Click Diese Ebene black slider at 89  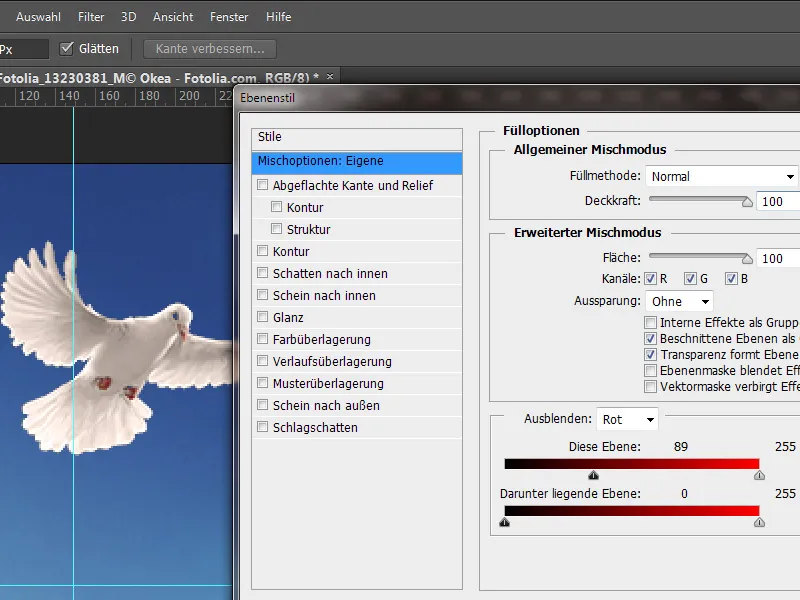(593, 476)
